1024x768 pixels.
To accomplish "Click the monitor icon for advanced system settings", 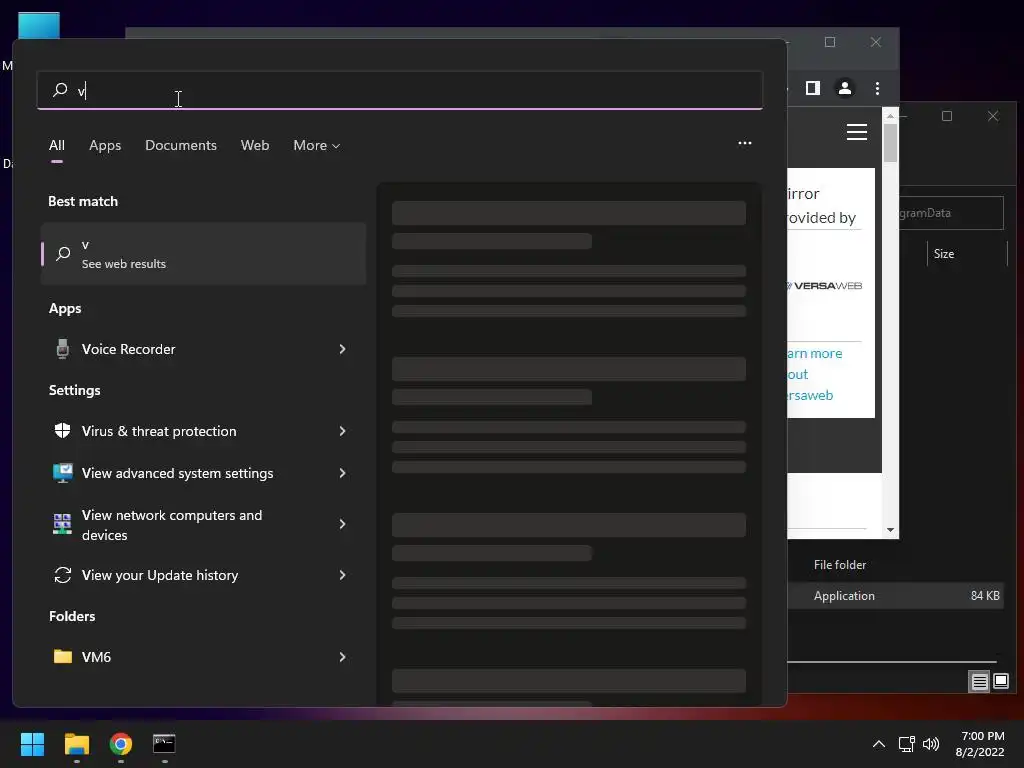I will click(x=63, y=473).
